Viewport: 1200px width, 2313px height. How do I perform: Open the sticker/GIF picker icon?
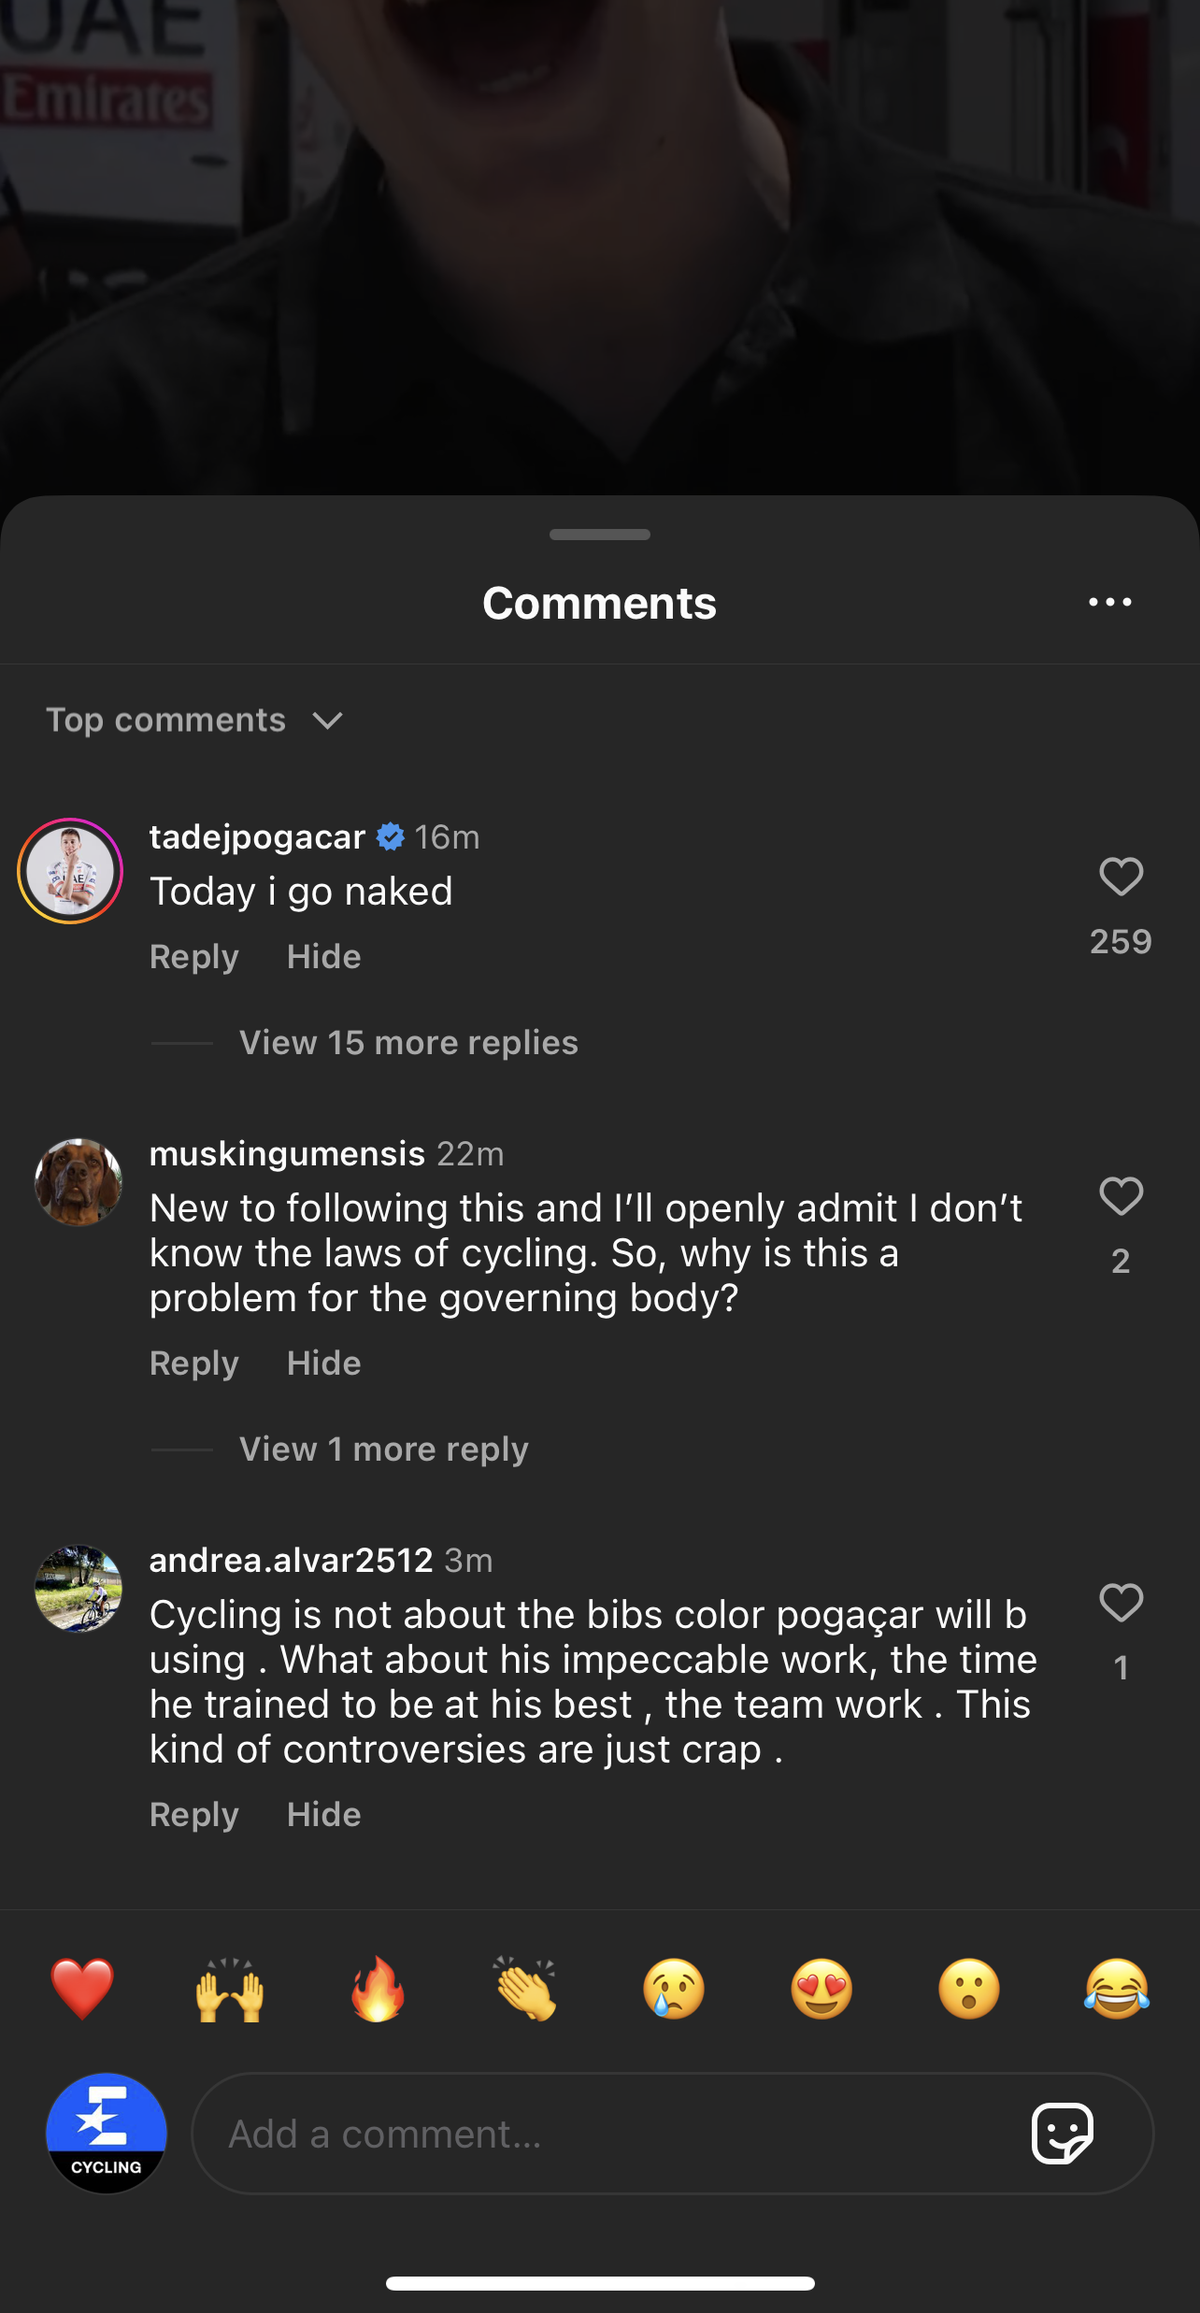tap(1062, 2133)
